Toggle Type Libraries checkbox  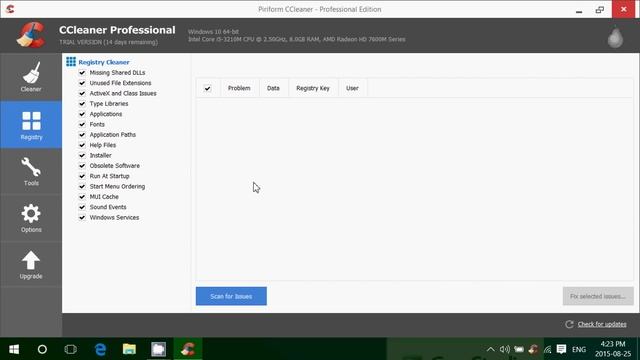click(82, 104)
